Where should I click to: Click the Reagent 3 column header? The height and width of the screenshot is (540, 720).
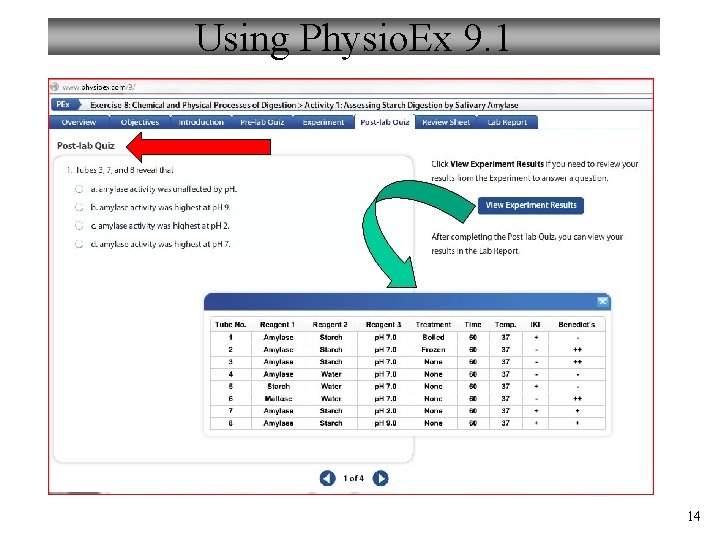click(x=383, y=324)
